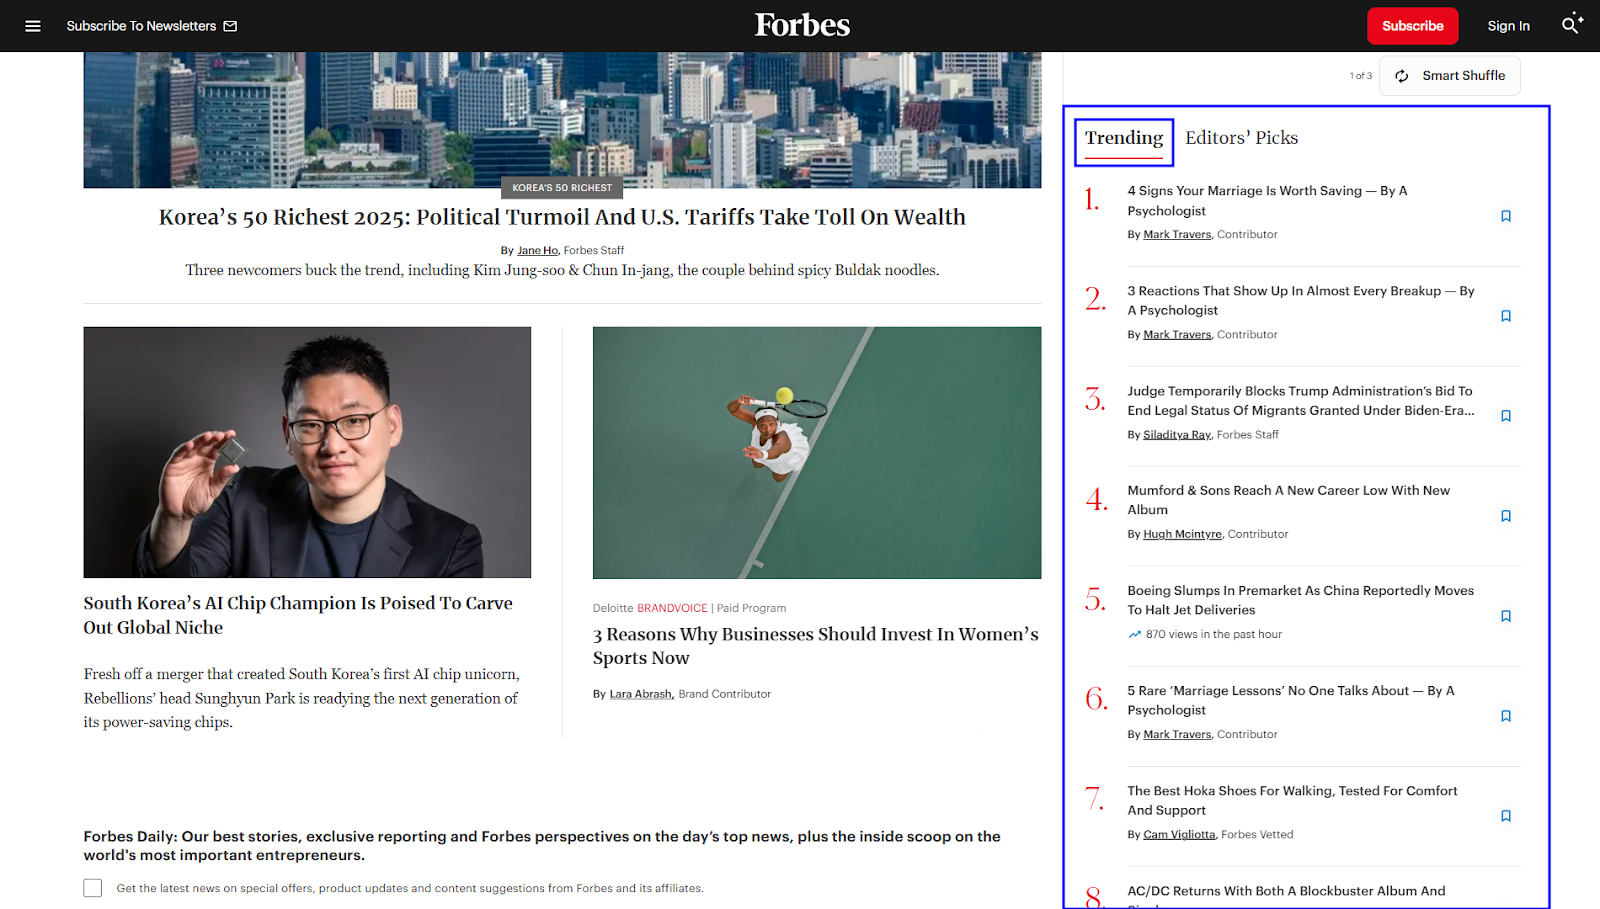Screen dimensions: 1600x909
Task: Click the newsletter envelope icon
Action: [x=230, y=26]
